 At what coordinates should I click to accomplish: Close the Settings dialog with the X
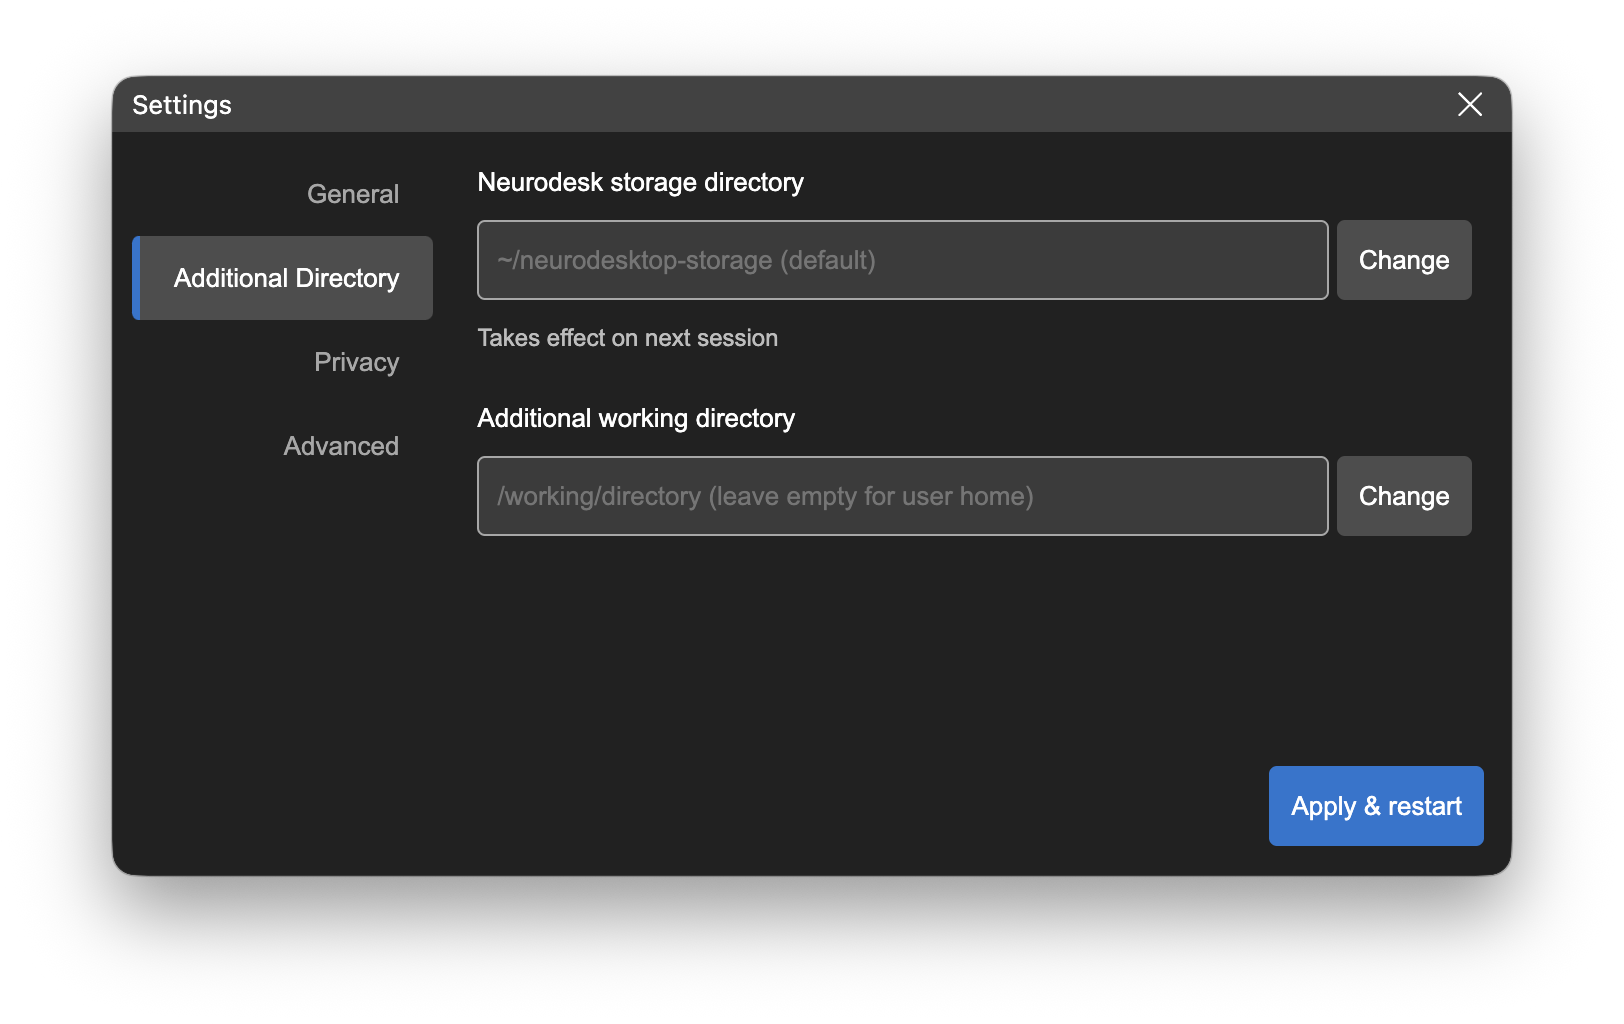(1469, 104)
